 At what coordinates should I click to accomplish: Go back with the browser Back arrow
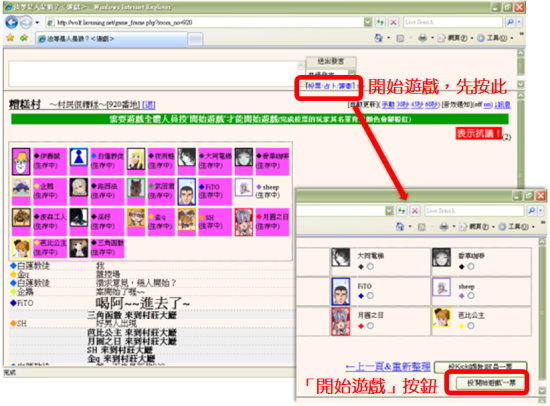point(11,22)
